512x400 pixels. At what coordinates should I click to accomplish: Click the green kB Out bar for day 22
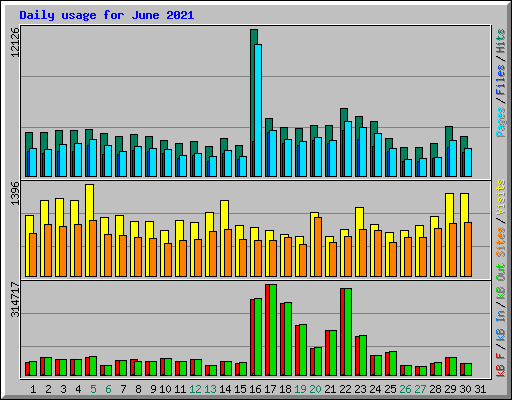tap(348, 332)
